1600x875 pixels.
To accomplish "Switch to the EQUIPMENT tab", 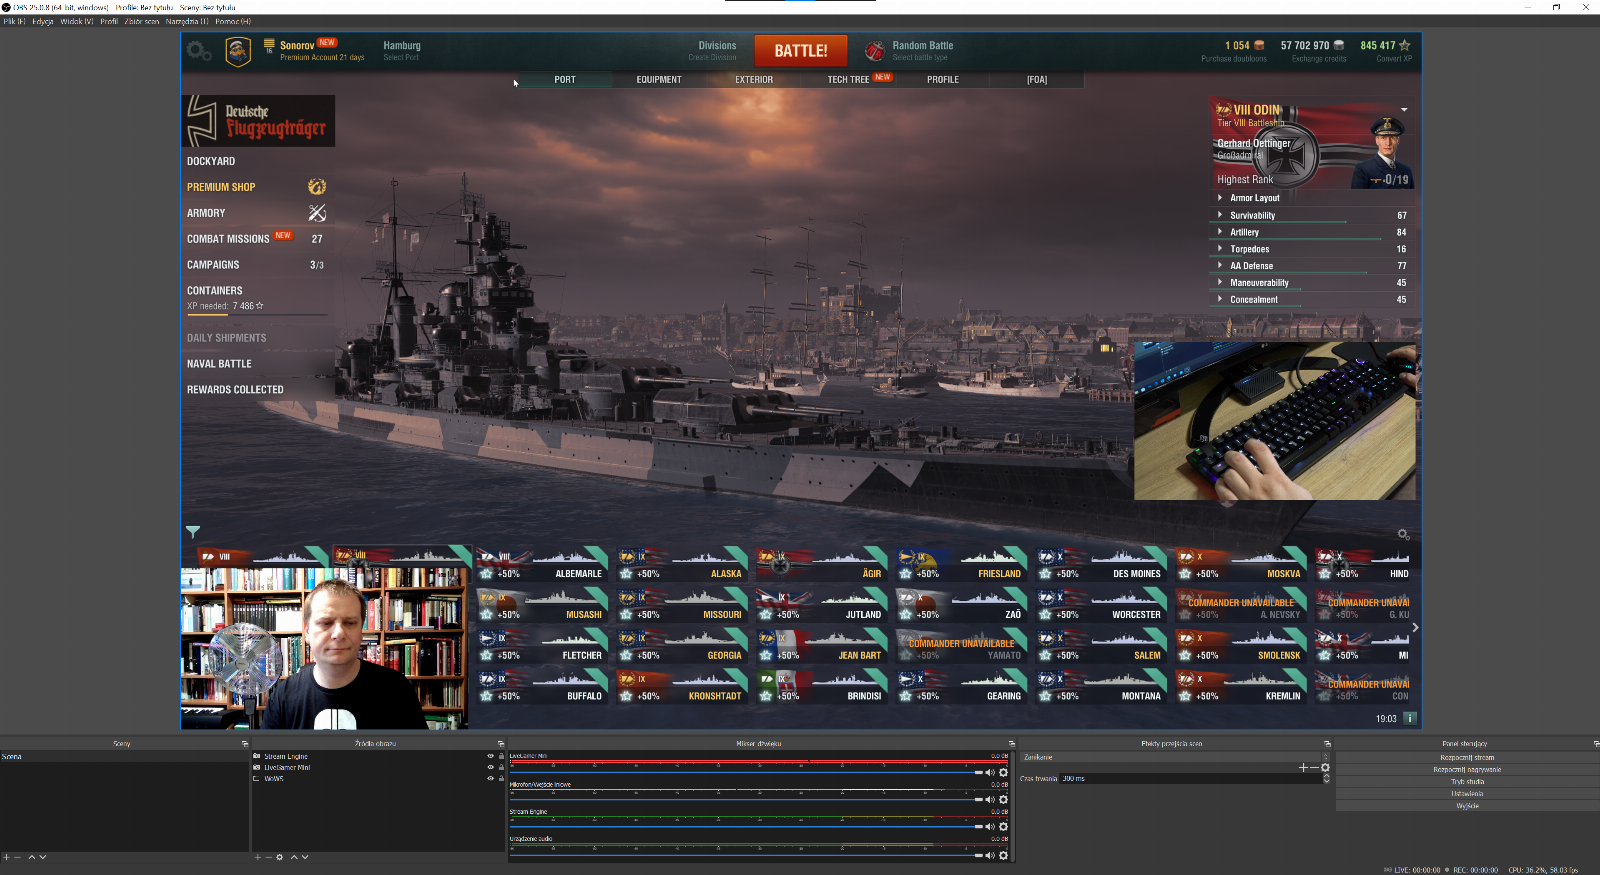I will [659, 79].
